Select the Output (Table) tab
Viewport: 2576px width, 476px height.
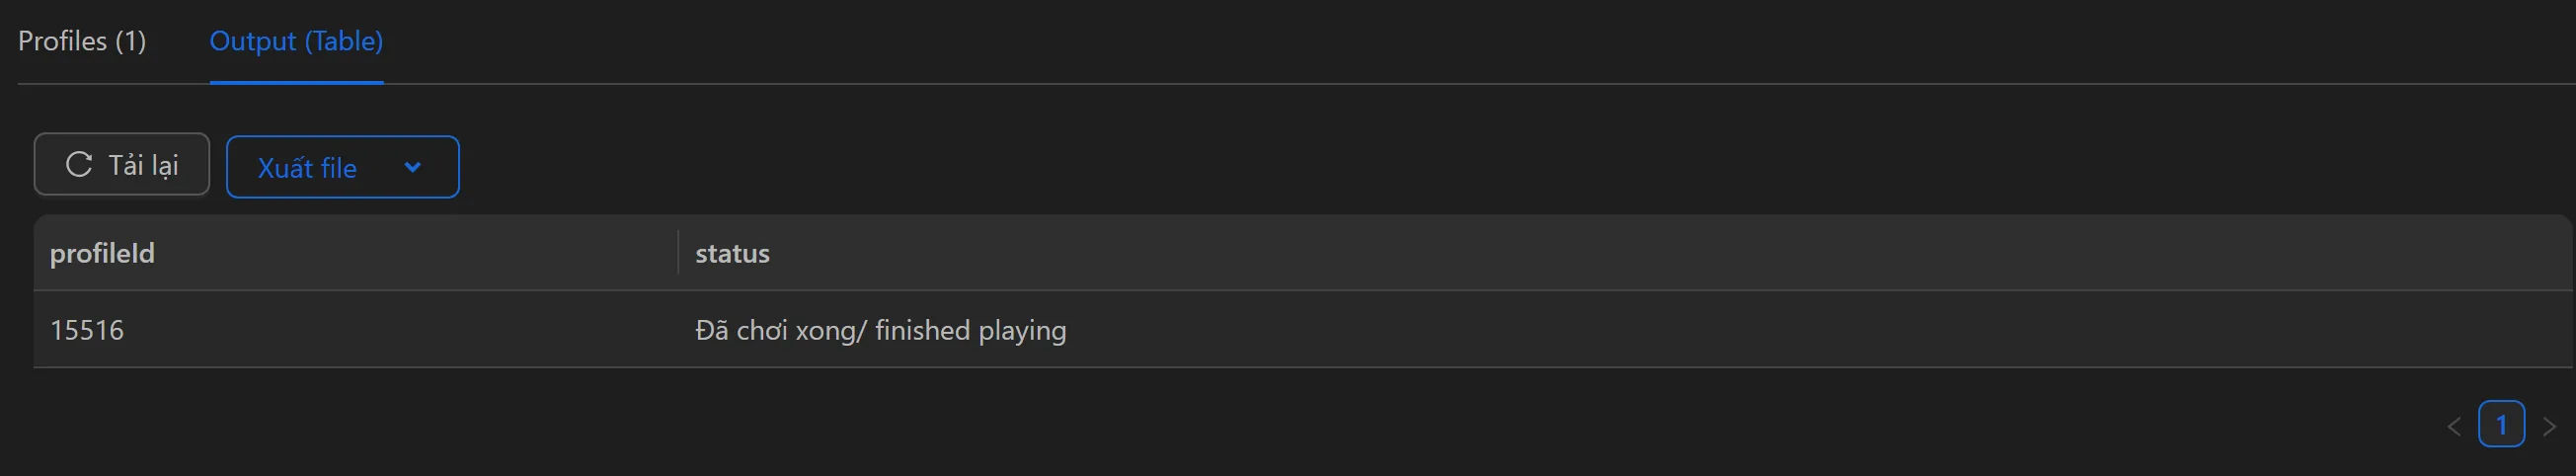(296, 41)
